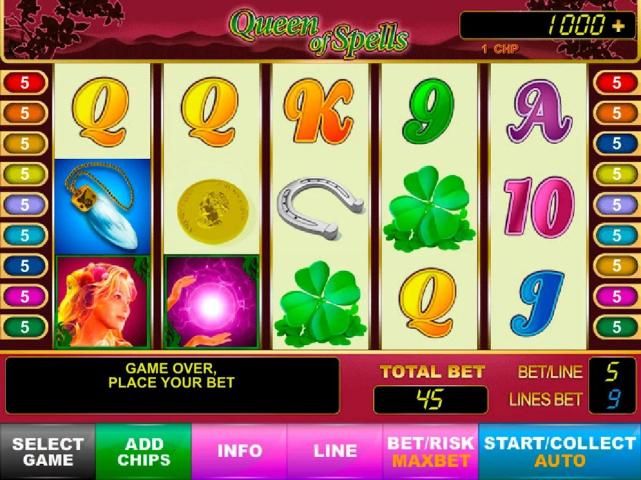641x480 pixels.
Task: Select the magenta payline marker on left side
Action: 25,296
